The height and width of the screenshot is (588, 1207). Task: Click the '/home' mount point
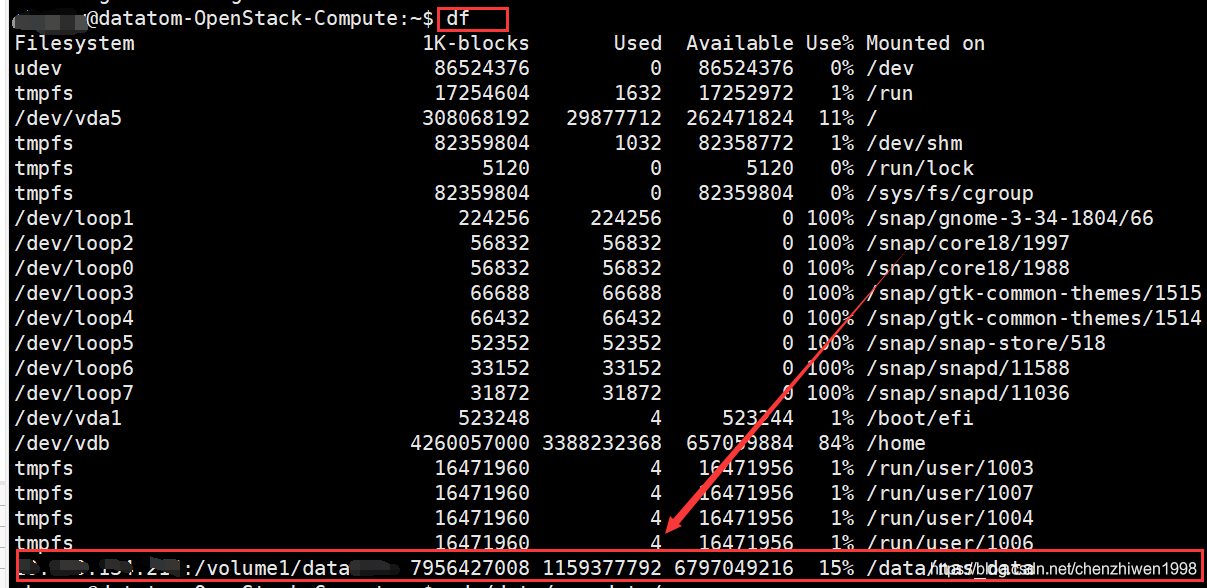(x=896, y=443)
